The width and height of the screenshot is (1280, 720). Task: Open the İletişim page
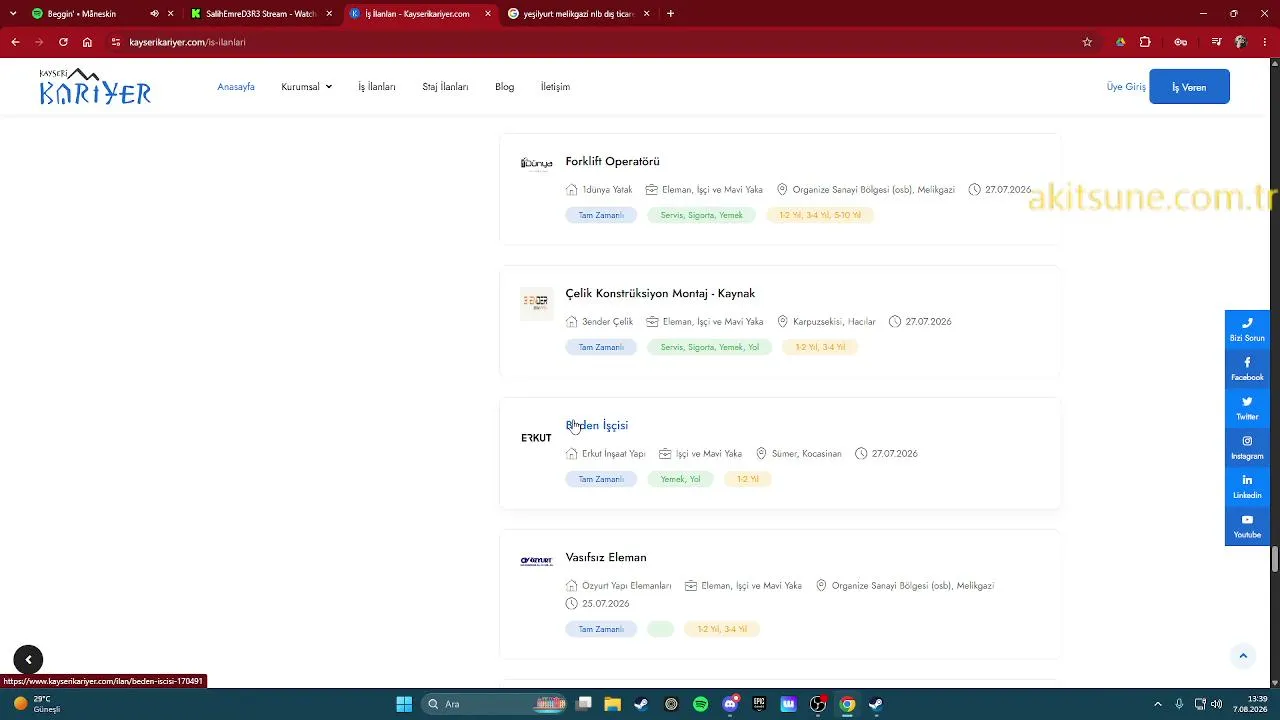[555, 87]
